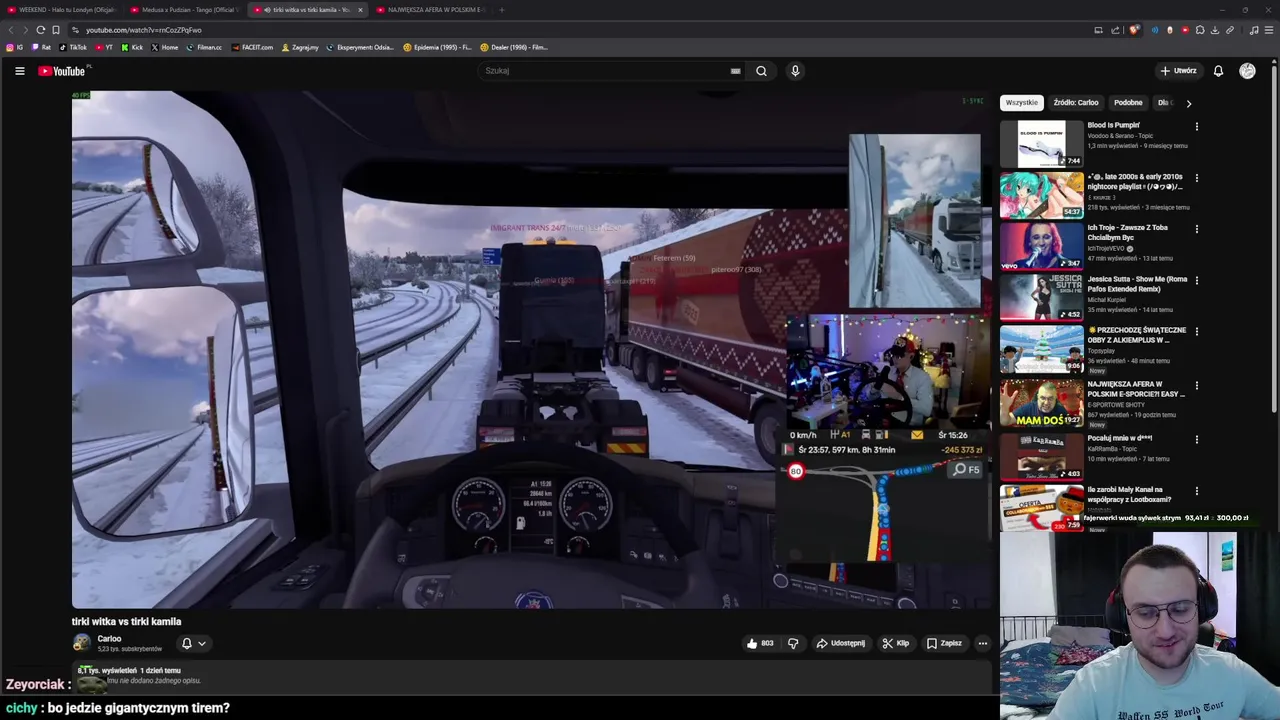Image resolution: width=1280 pixels, height=720 pixels.
Task: Open YouTube notifications bell in header
Action: coord(1218,71)
